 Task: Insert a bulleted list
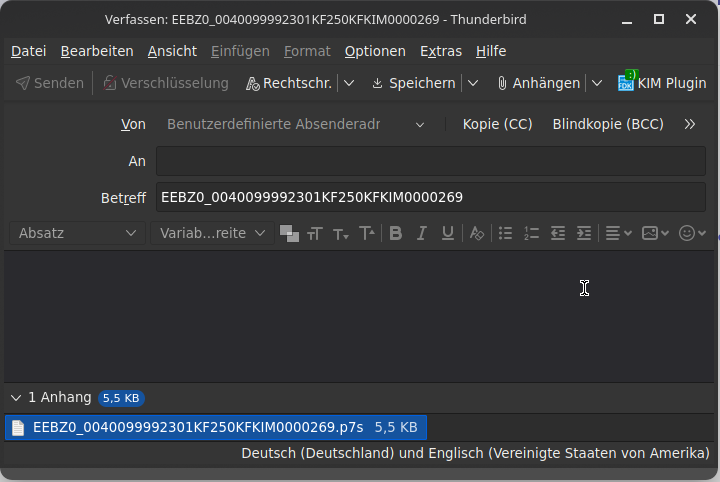pyautogui.click(x=506, y=234)
